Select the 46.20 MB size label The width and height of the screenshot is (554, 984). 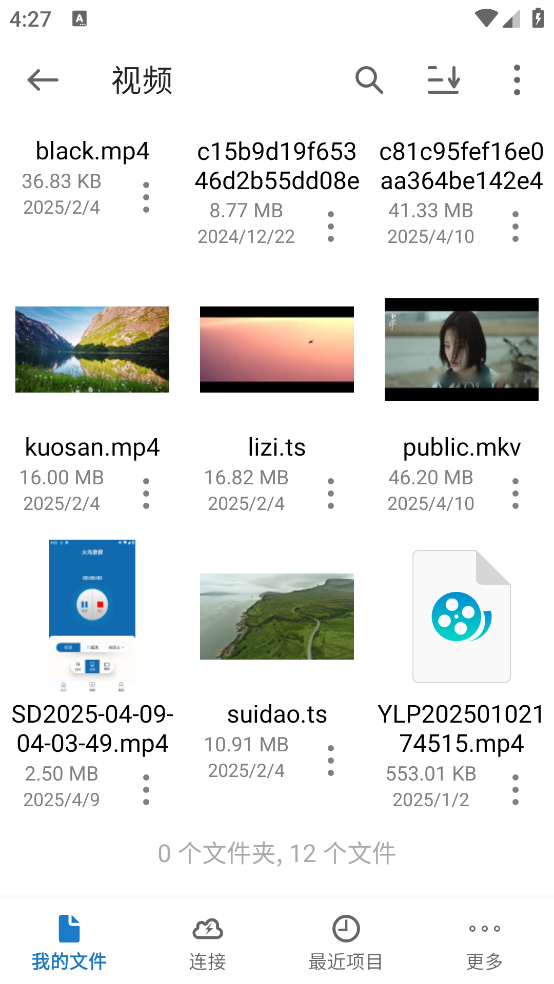[x=430, y=478]
